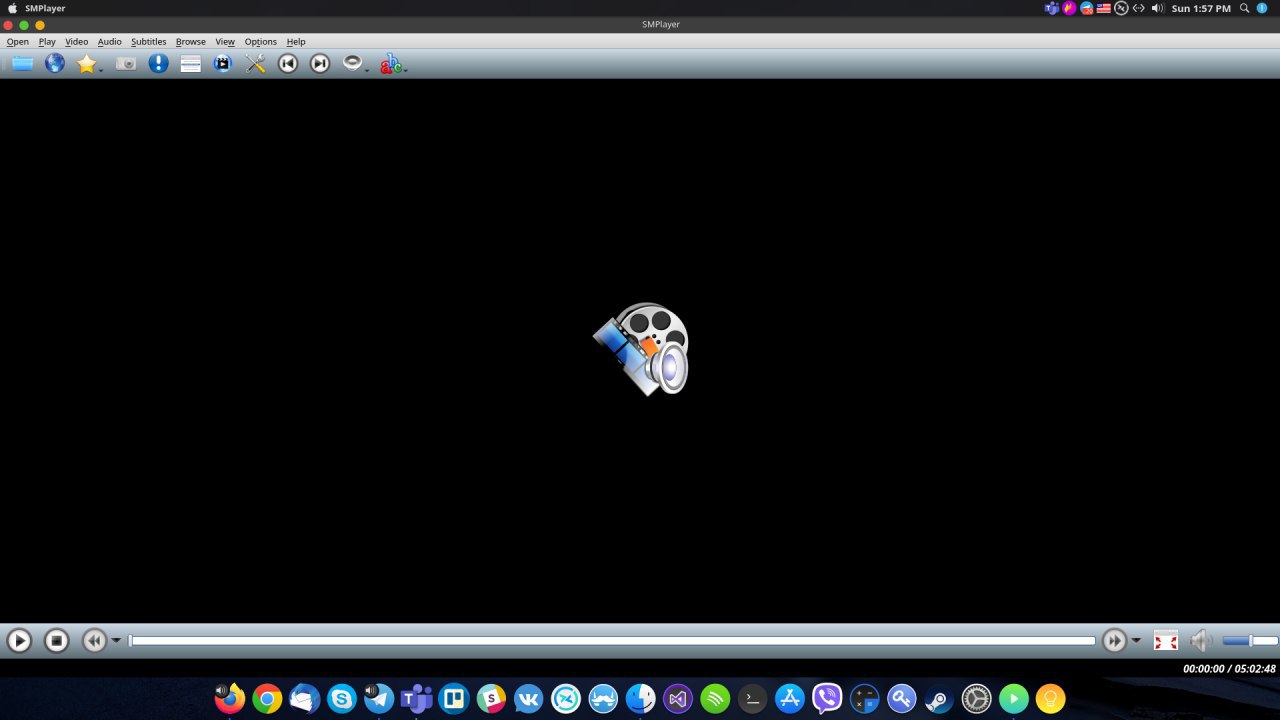This screenshot has height=720, width=1280.
Task: Click the Favorites star icon
Action: point(87,64)
